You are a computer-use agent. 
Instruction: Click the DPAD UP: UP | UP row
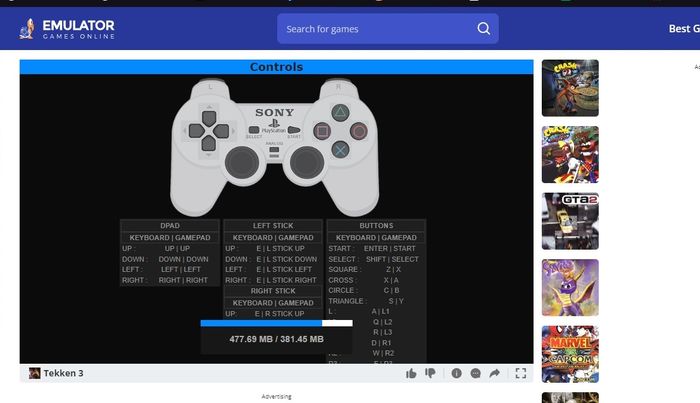(x=170, y=249)
